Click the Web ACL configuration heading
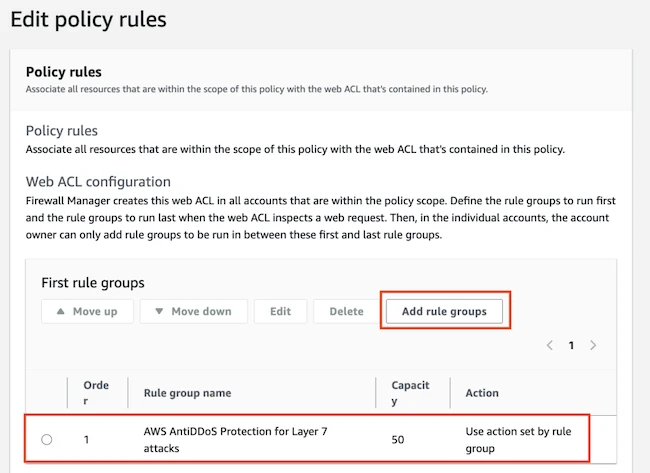Image resolution: width=650 pixels, height=473 pixels. coord(98,182)
